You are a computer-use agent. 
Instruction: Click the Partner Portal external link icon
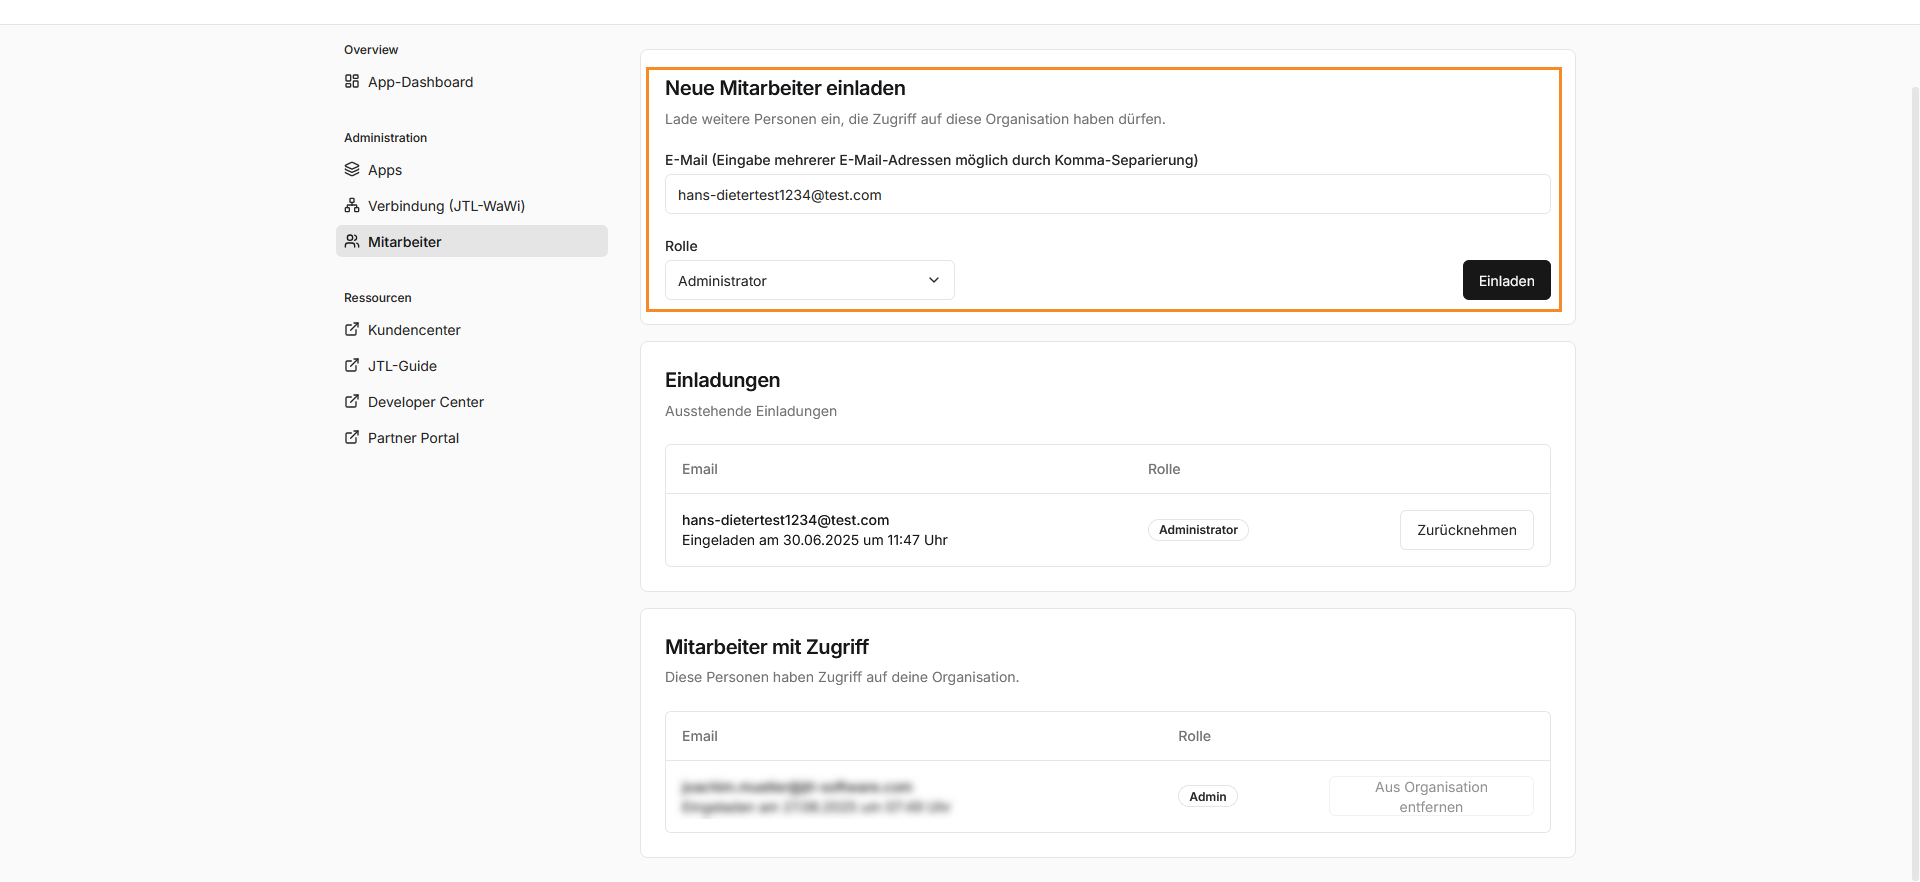coord(352,438)
